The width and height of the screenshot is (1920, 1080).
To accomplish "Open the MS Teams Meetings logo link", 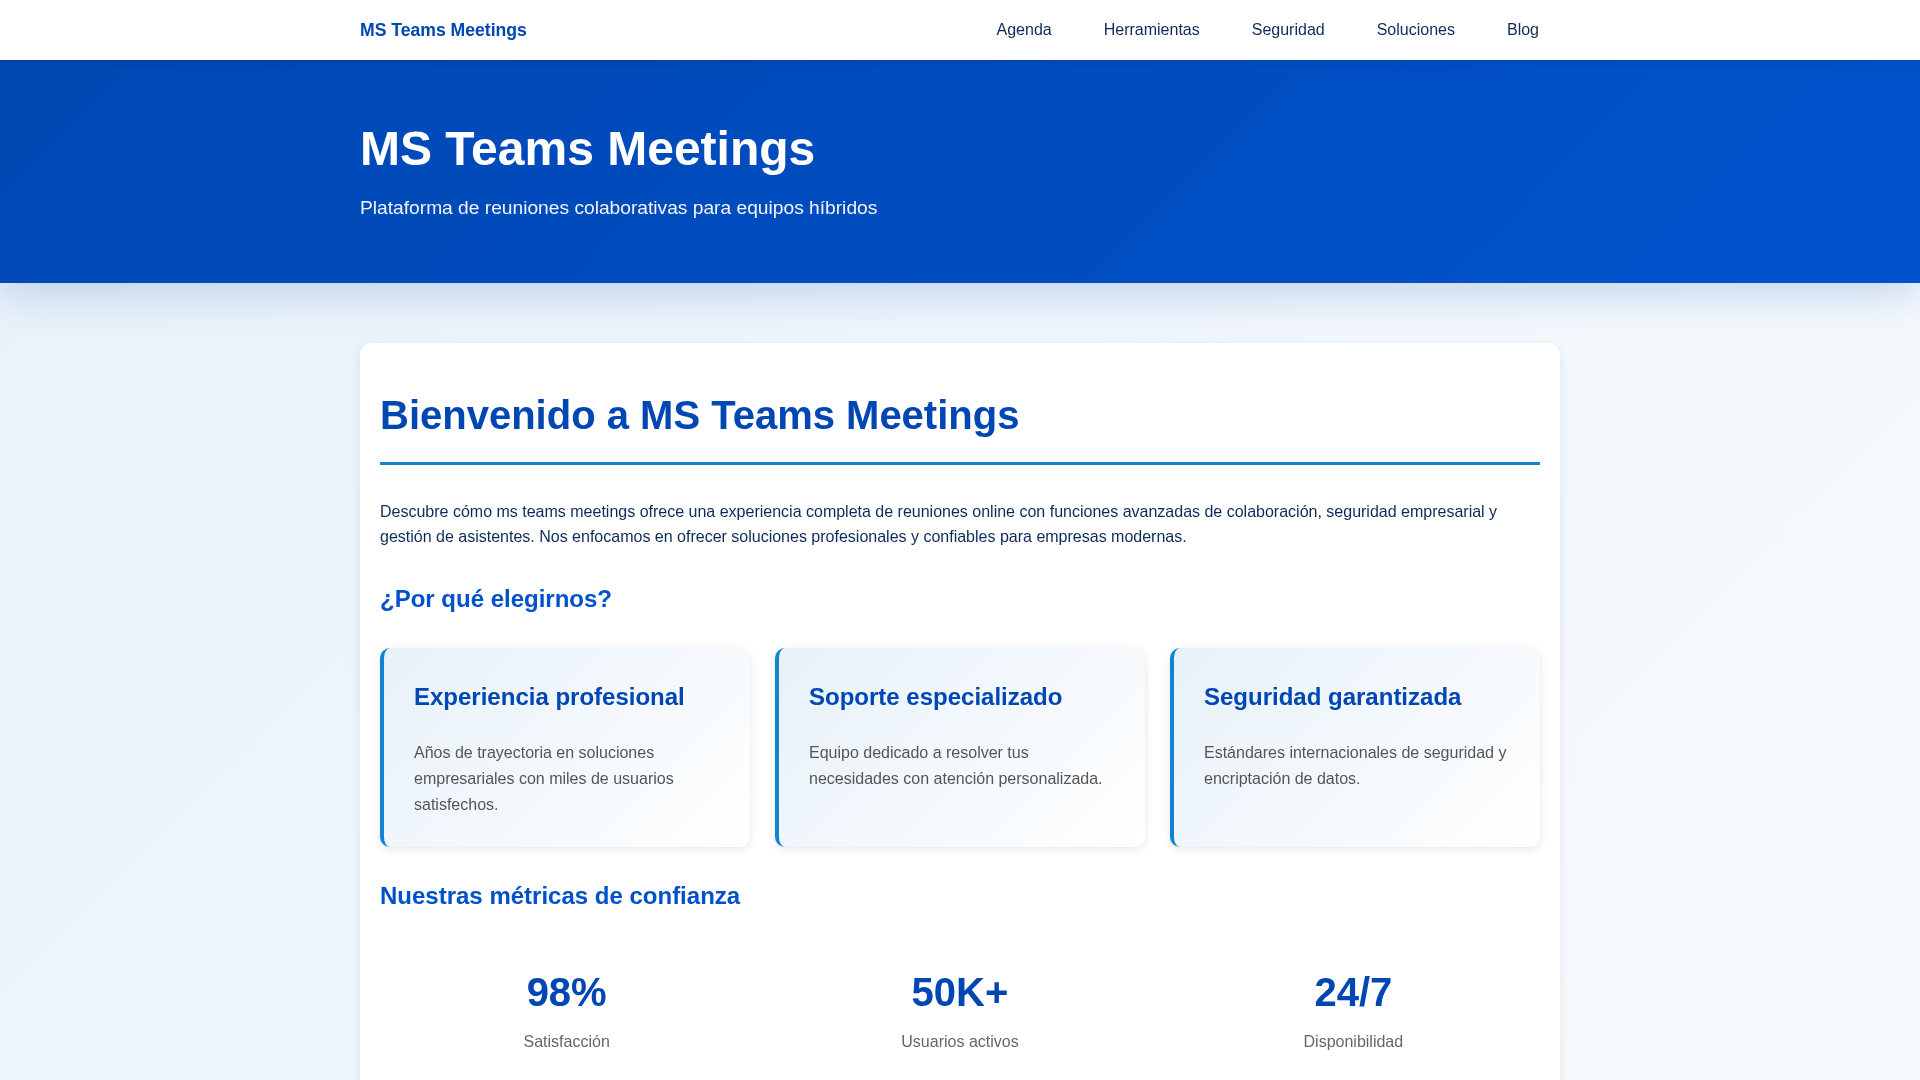I will point(443,30).
